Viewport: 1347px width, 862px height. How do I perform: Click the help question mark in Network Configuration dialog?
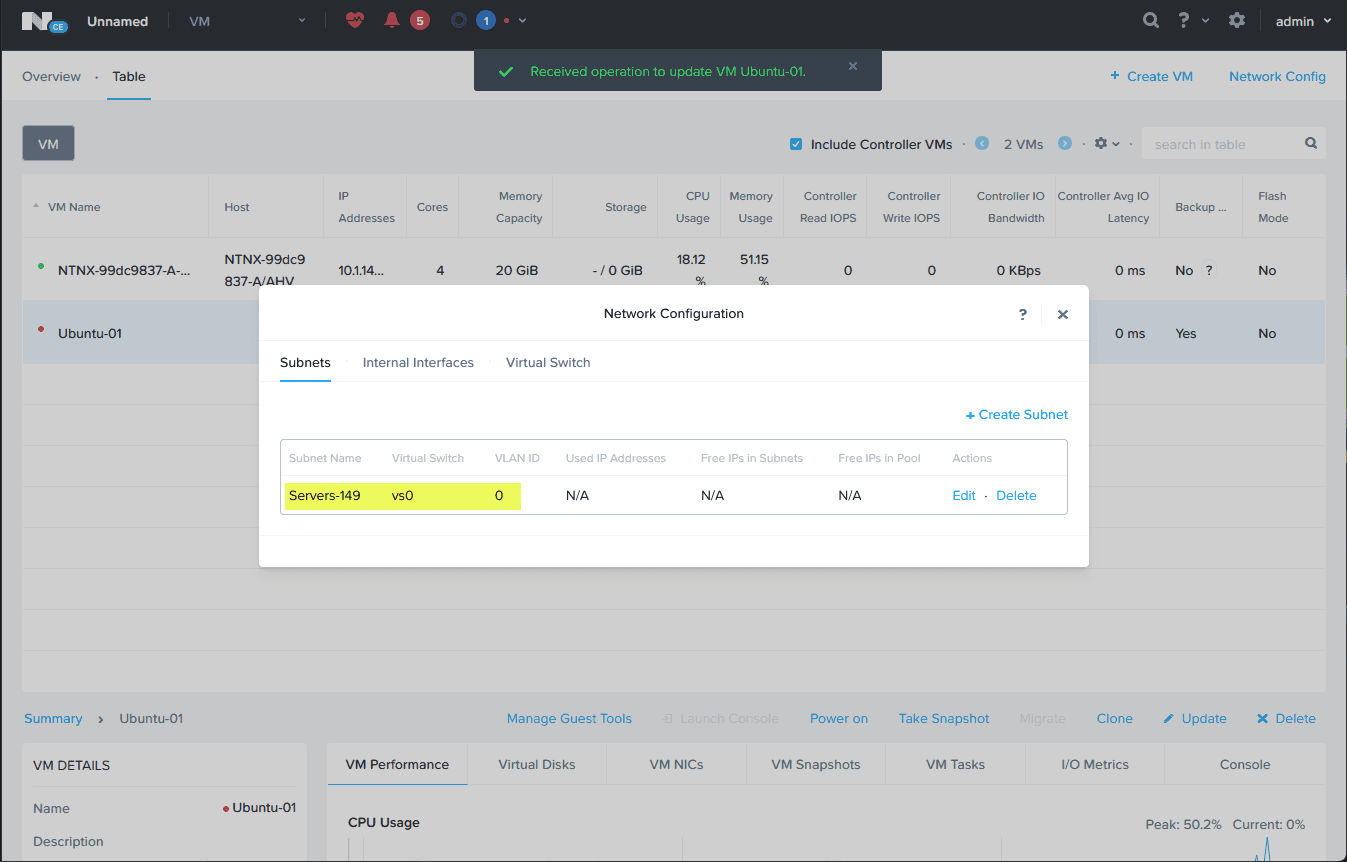(1022, 314)
